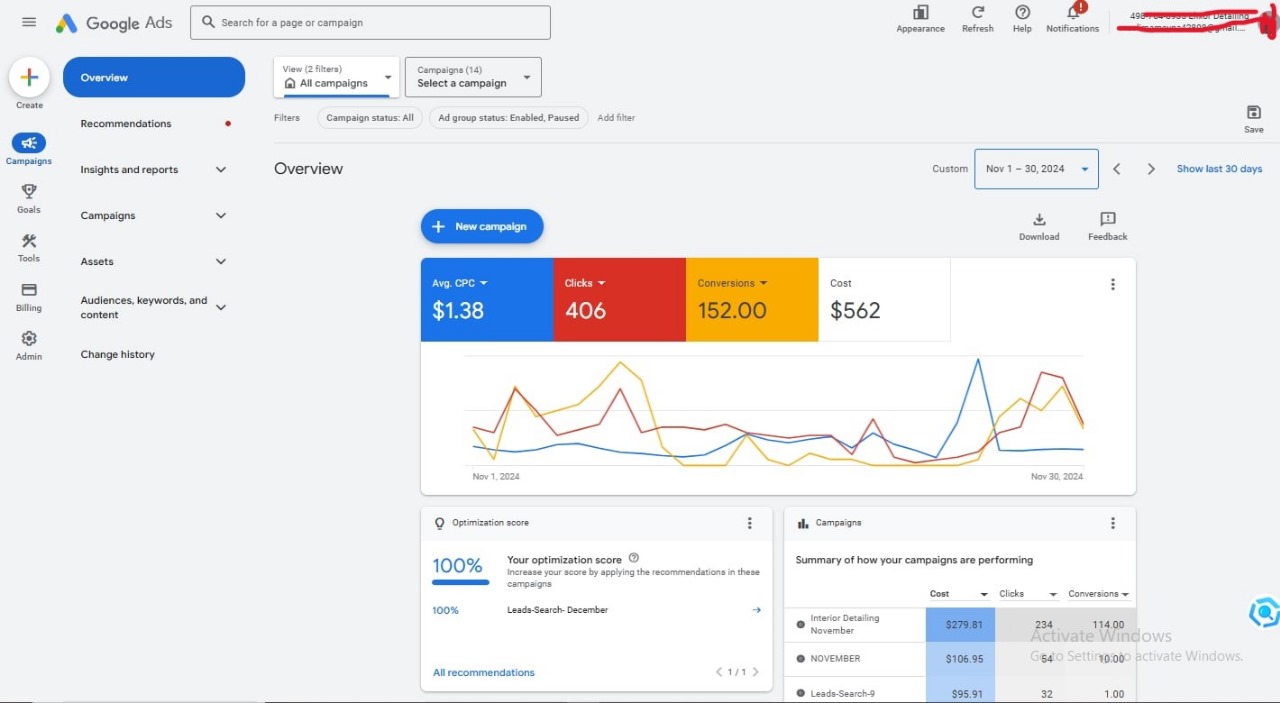Click the Create plus button

pos(29,77)
